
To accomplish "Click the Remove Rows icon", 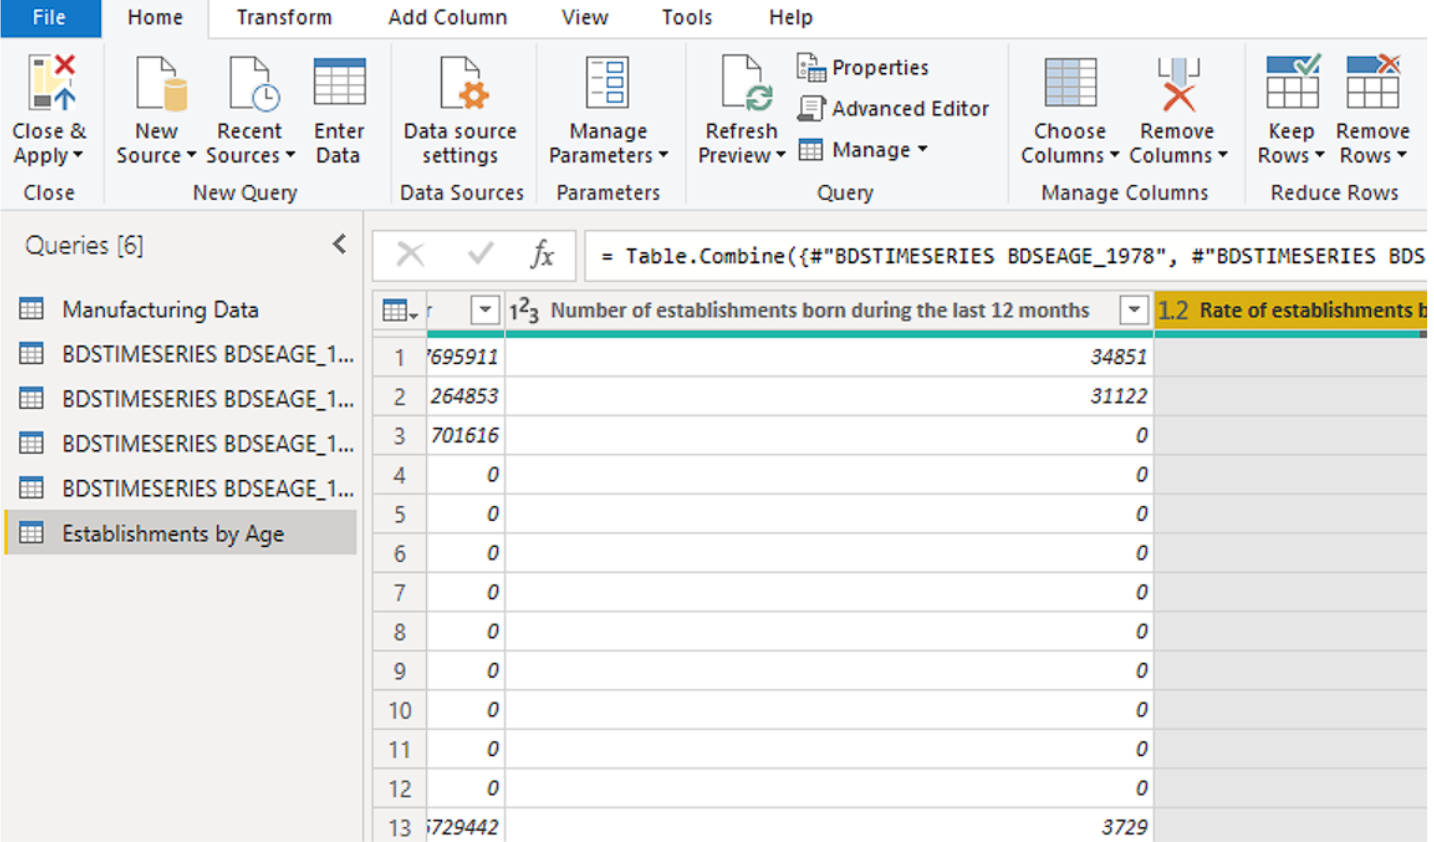I will pyautogui.click(x=1372, y=82).
